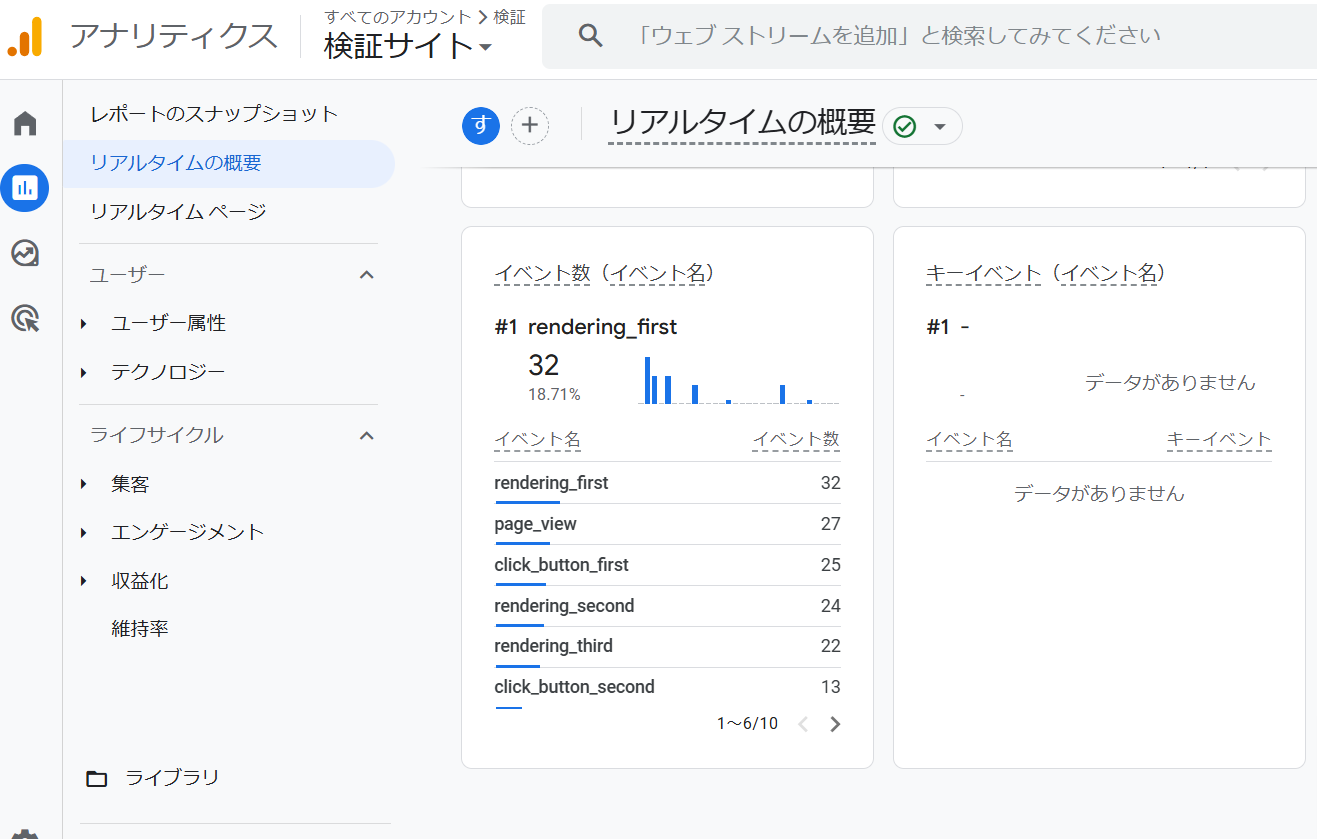Click the 1〜6/10 pagination text
Image resolution: width=1317 pixels, height=839 pixels.
[747, 724]
